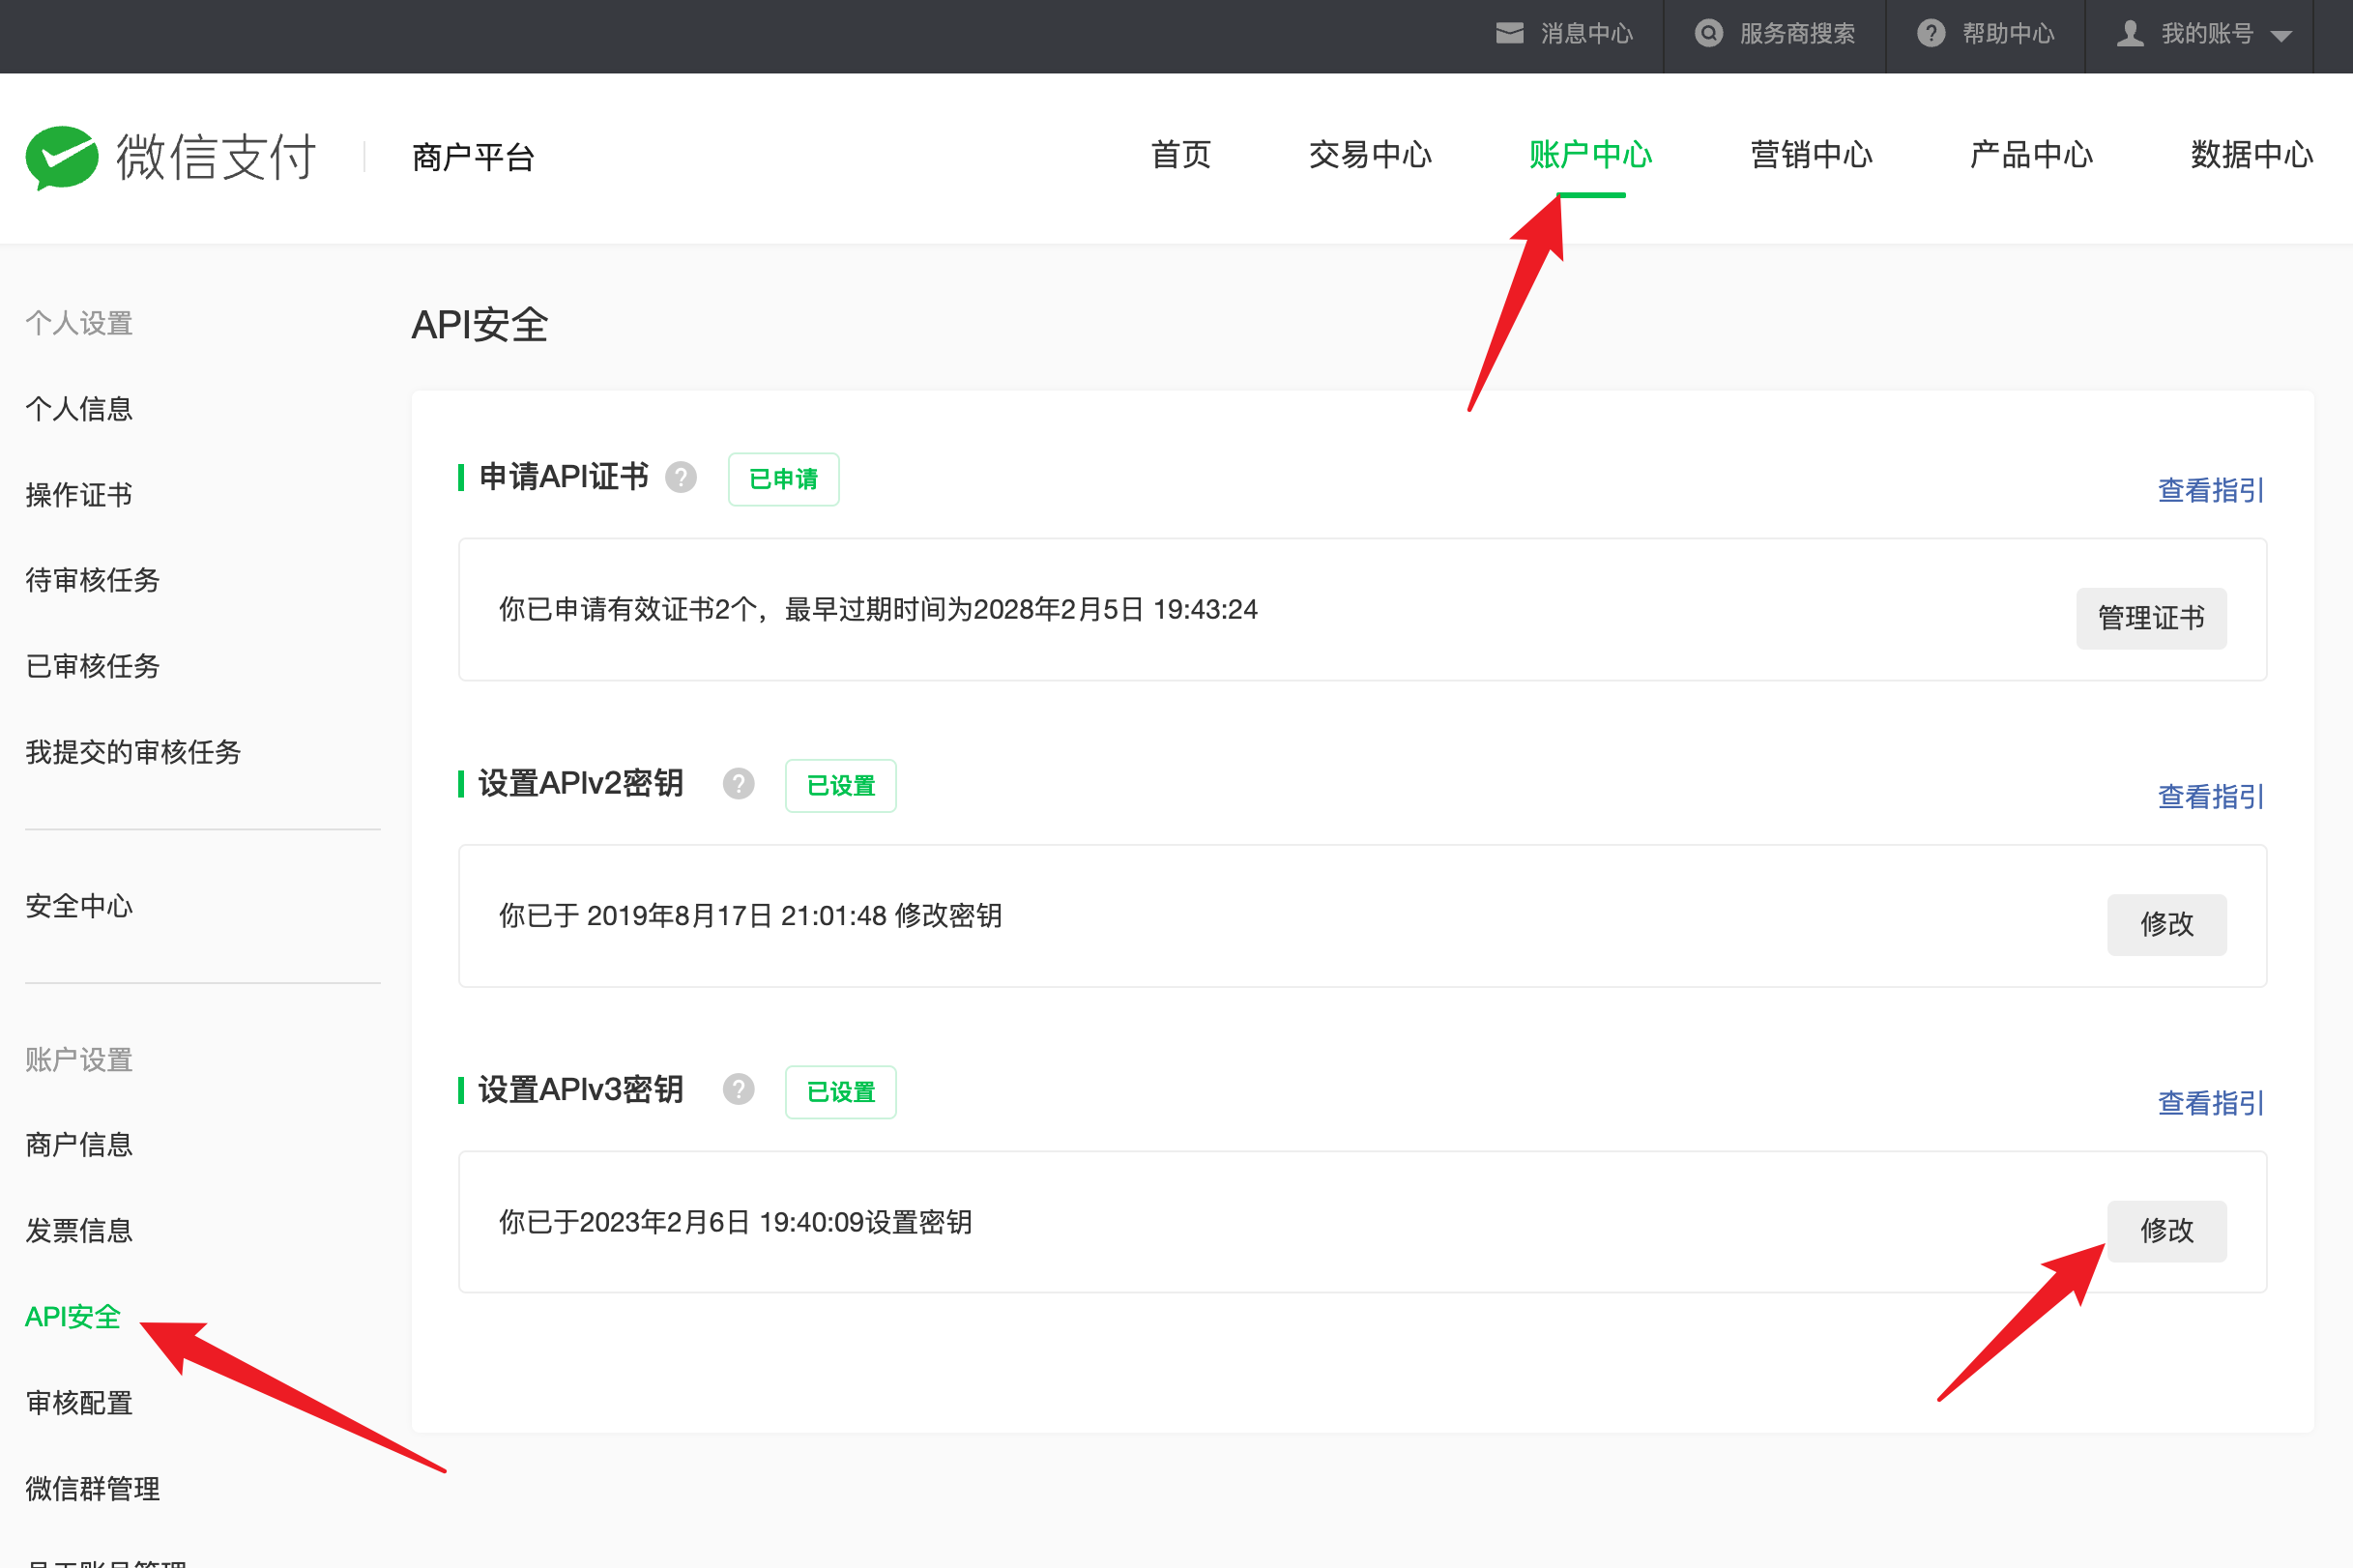This screenshot has width=2353, height=1568.
Task: Open 查看指引 for 申请API证书
Action: [x=2211, y=490]
